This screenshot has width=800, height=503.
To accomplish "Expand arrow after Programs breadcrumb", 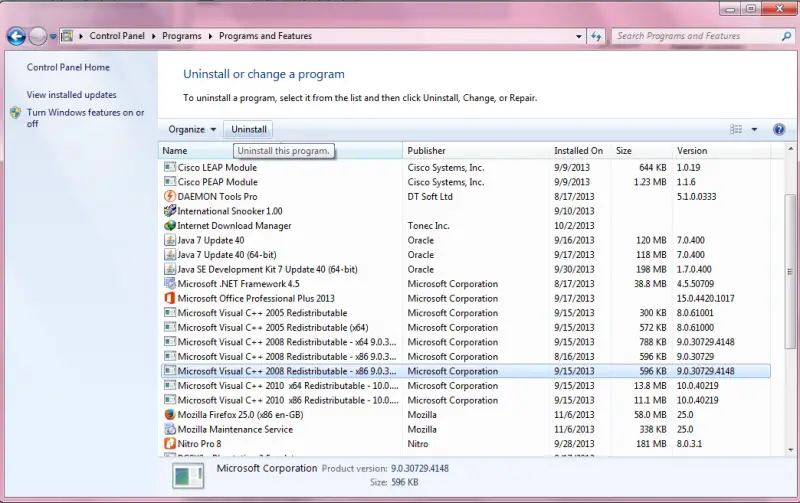I will click(x=210, y=36).
